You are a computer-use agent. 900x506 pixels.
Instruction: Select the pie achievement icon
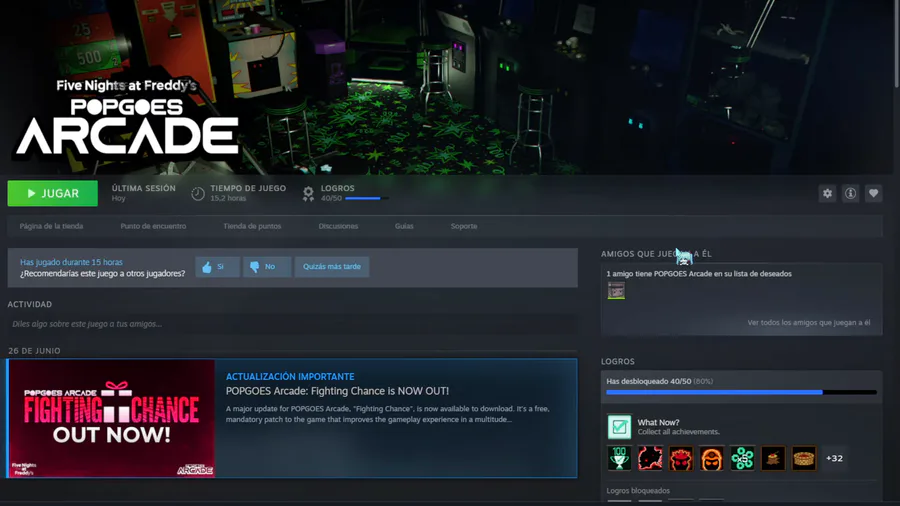point(804,458)
